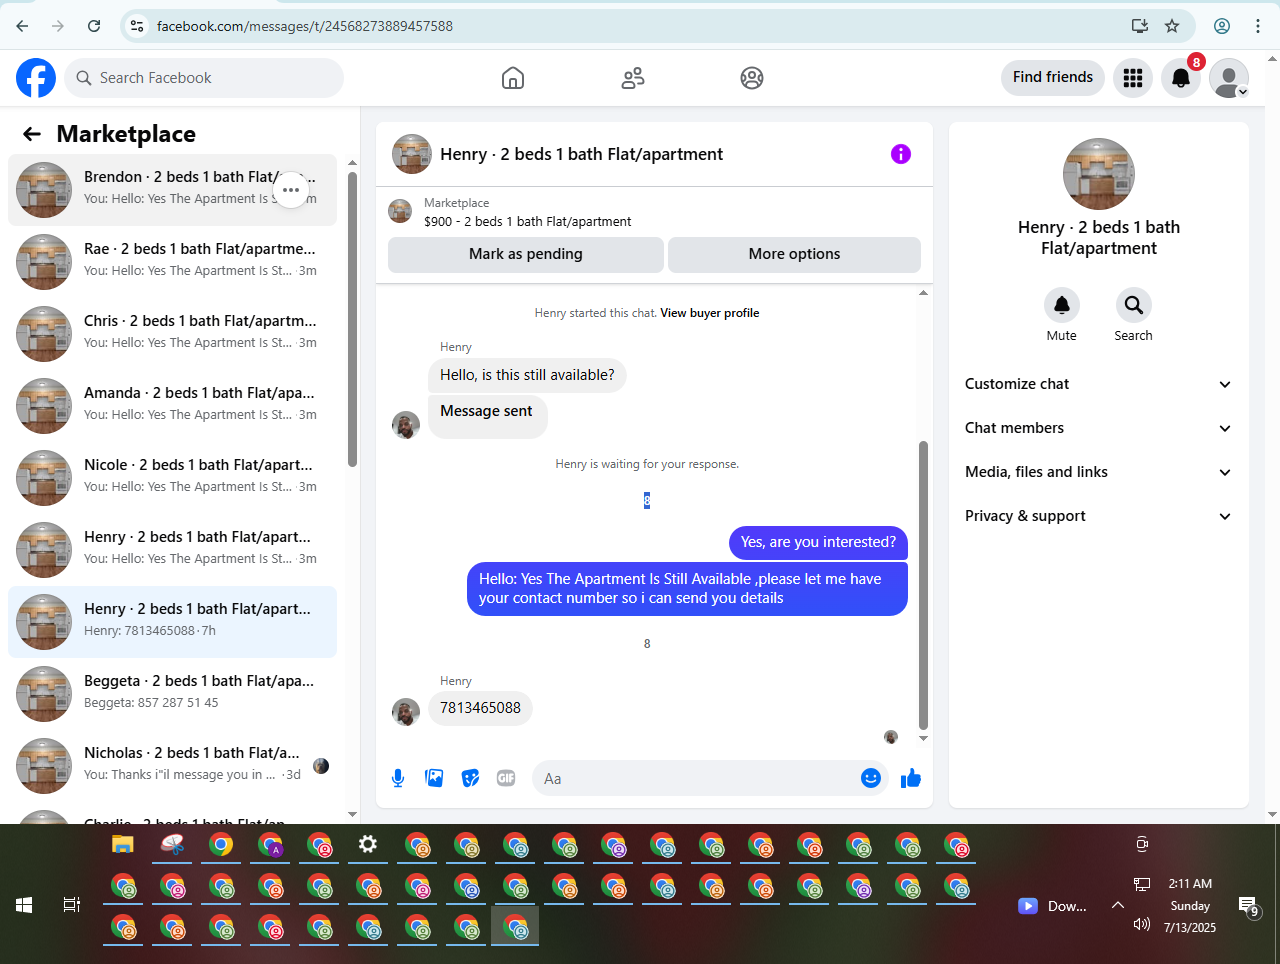The image size is (1280, 964).
Task: Reload the page in the browser
Action: tap(94, 26)
